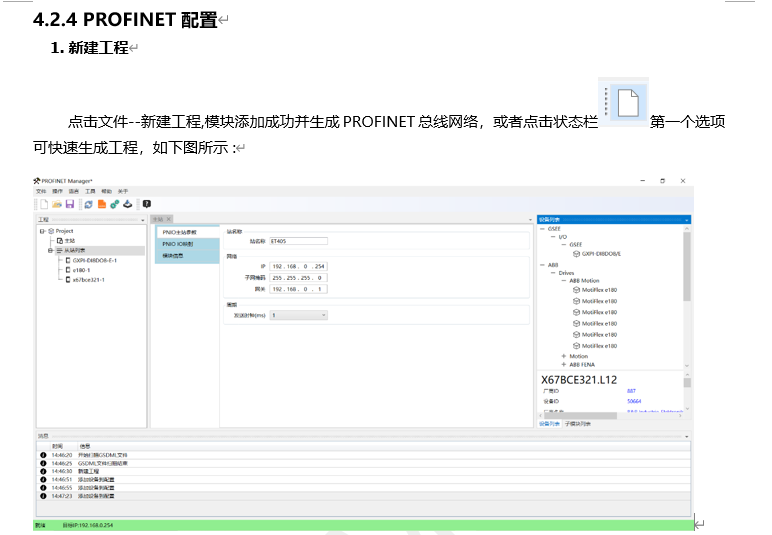Click the purple Save toolbar icon
772x535 pixels.
coord(70,204)
